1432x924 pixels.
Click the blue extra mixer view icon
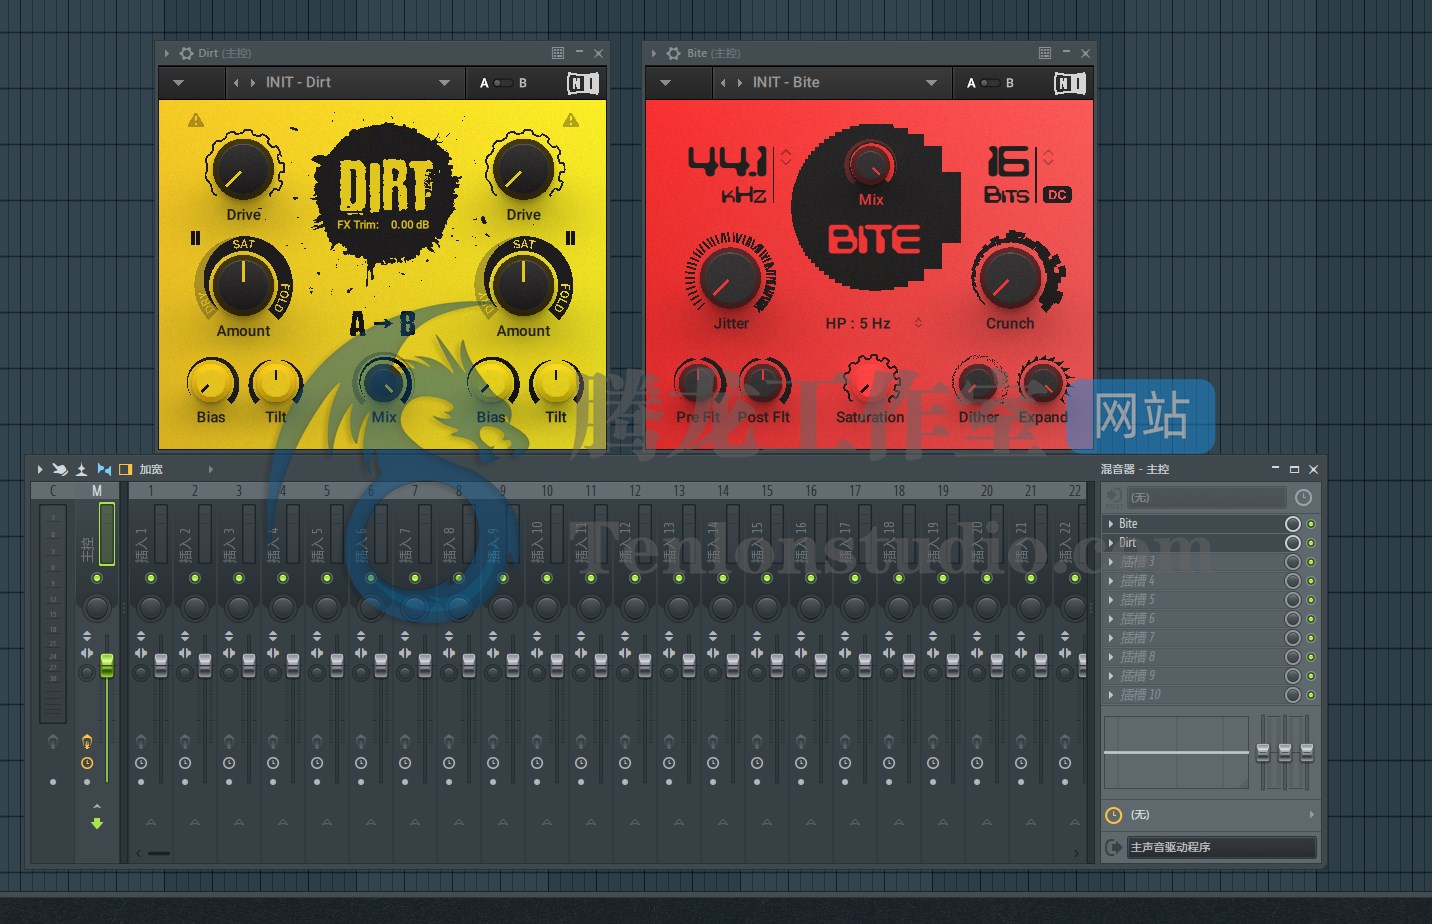(x=104, y=469)
